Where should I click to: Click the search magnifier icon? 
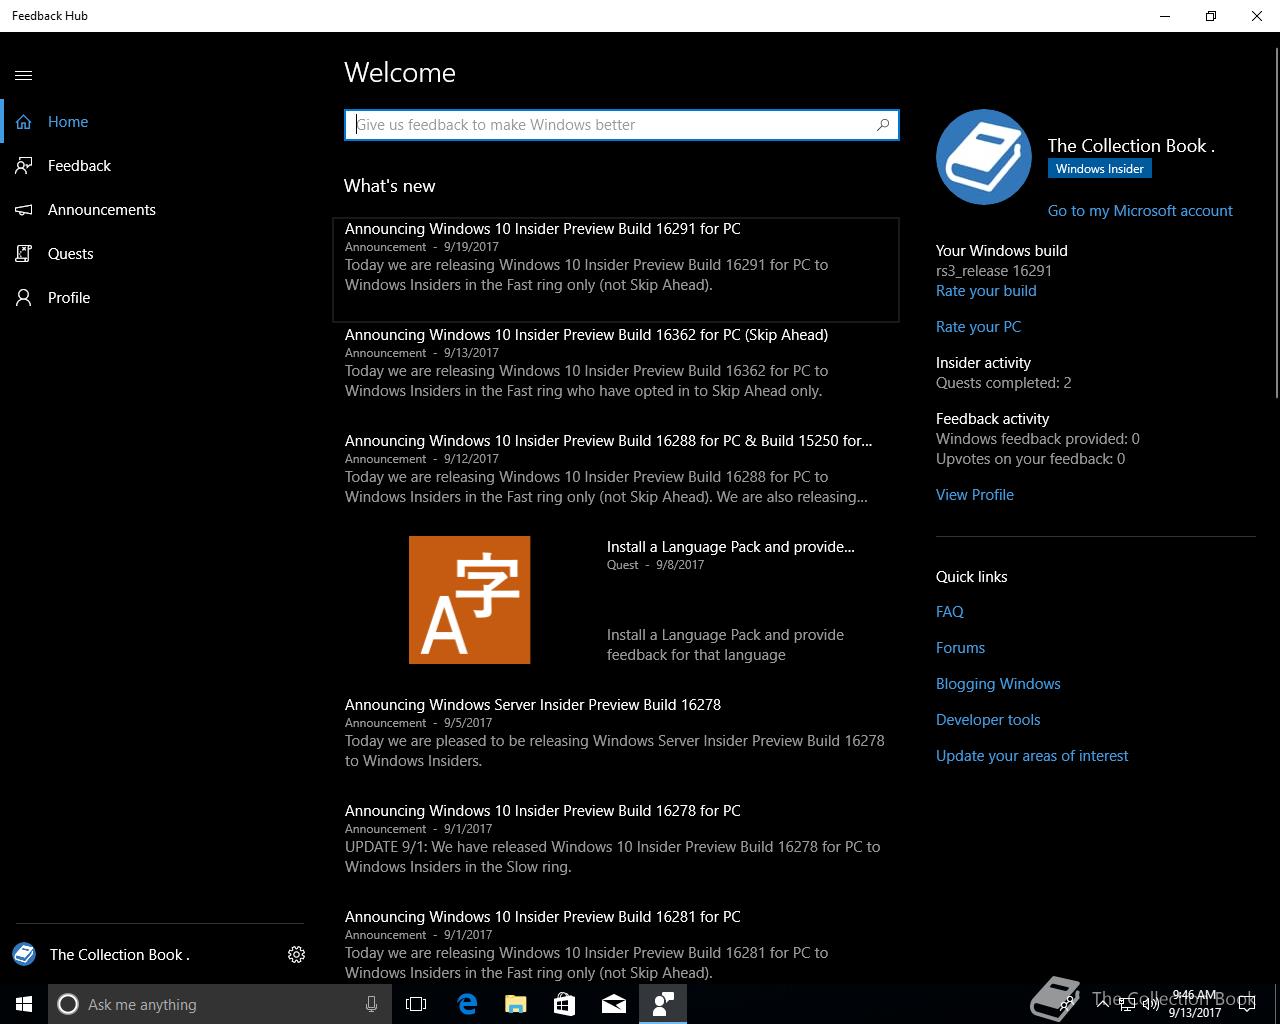(883, 125)
